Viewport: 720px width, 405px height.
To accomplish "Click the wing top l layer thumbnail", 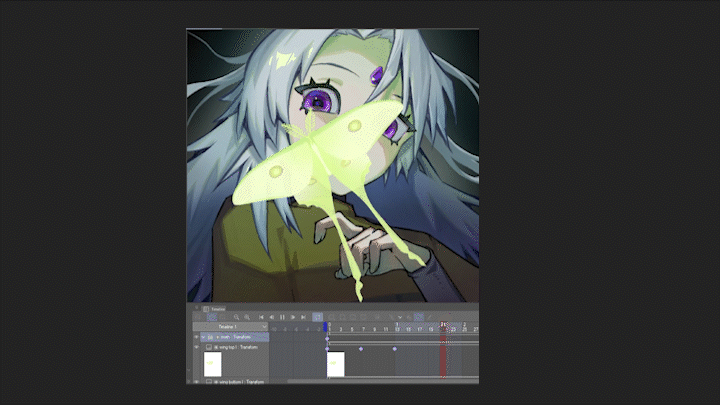I will [213, 364].
